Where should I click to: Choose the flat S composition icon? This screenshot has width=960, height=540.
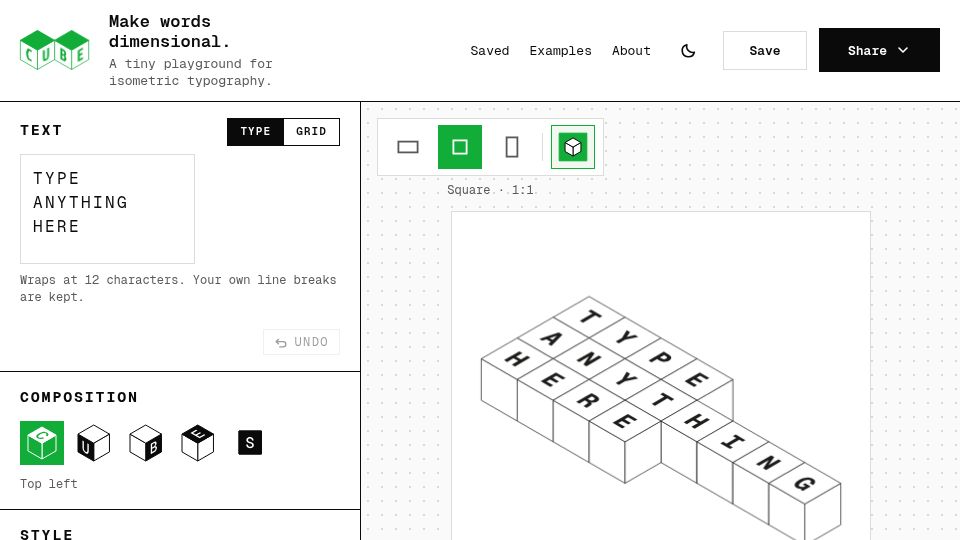pyautogui.click(x=250, y=443)
